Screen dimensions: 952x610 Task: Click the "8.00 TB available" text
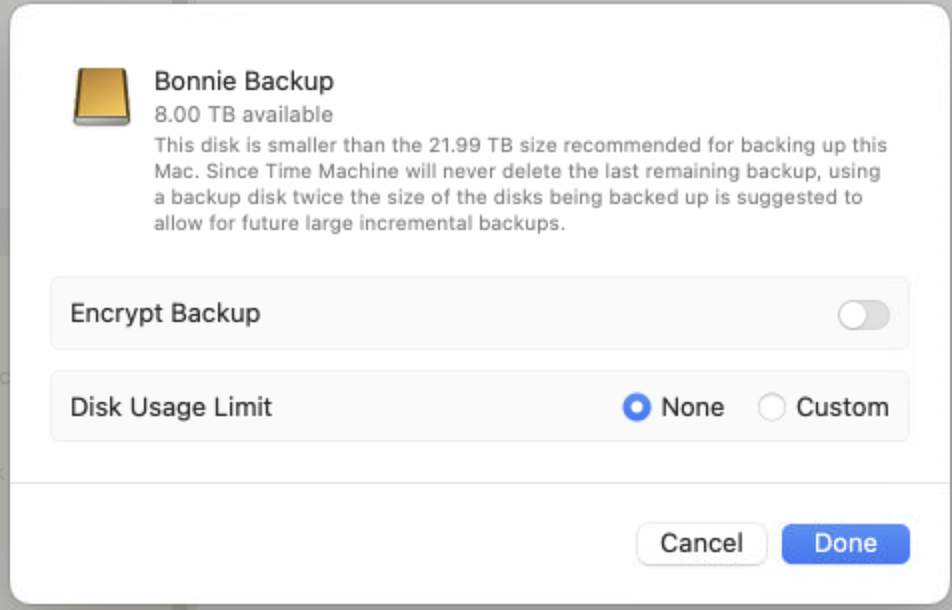tap(243, 114)
